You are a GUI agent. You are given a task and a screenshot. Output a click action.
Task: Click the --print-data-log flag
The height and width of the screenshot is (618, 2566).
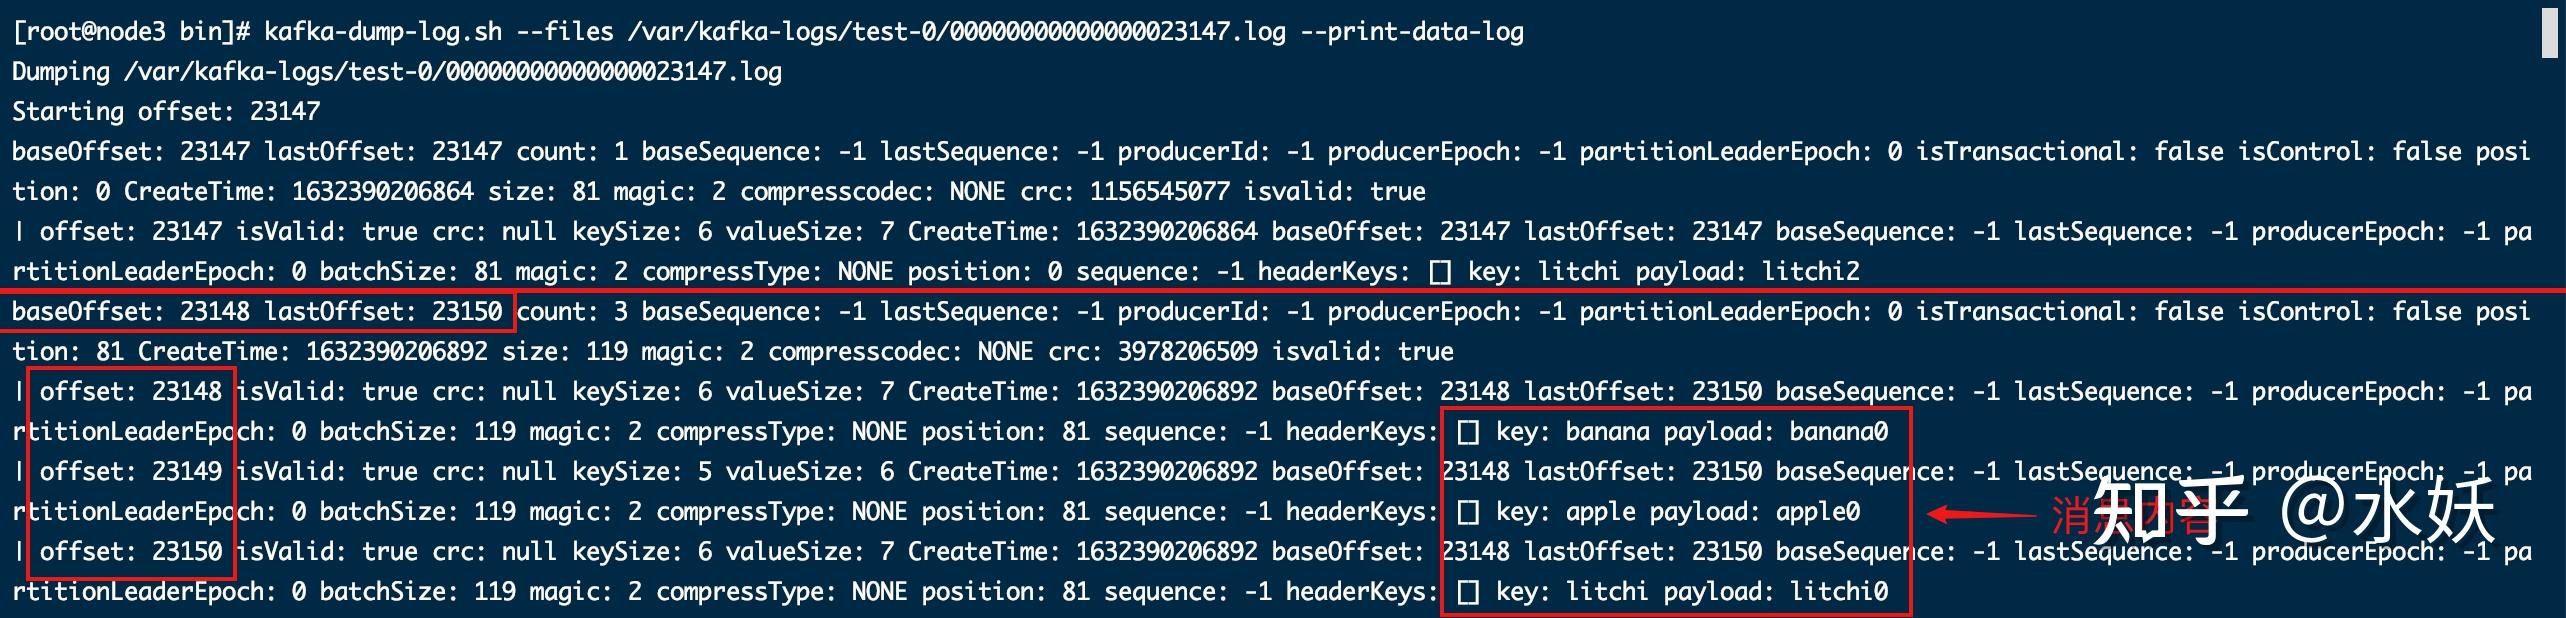coord(1412,32)
